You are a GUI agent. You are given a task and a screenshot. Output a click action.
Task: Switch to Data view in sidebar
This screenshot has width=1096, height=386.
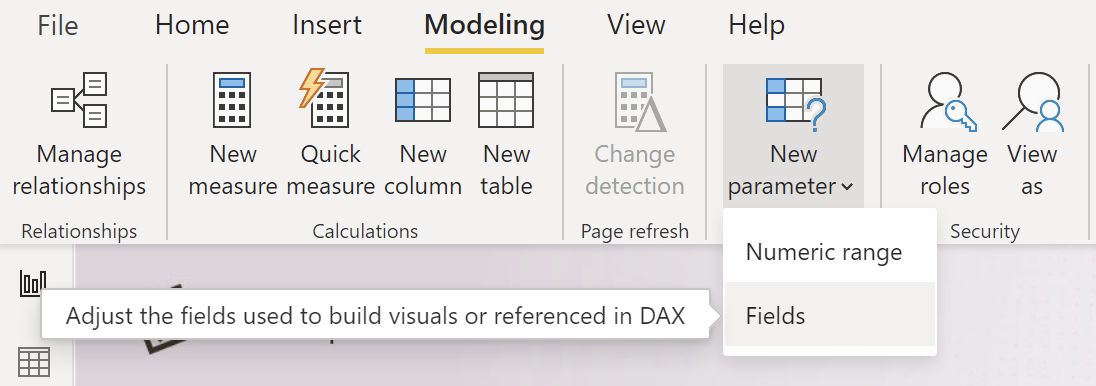tap(34, 362)
